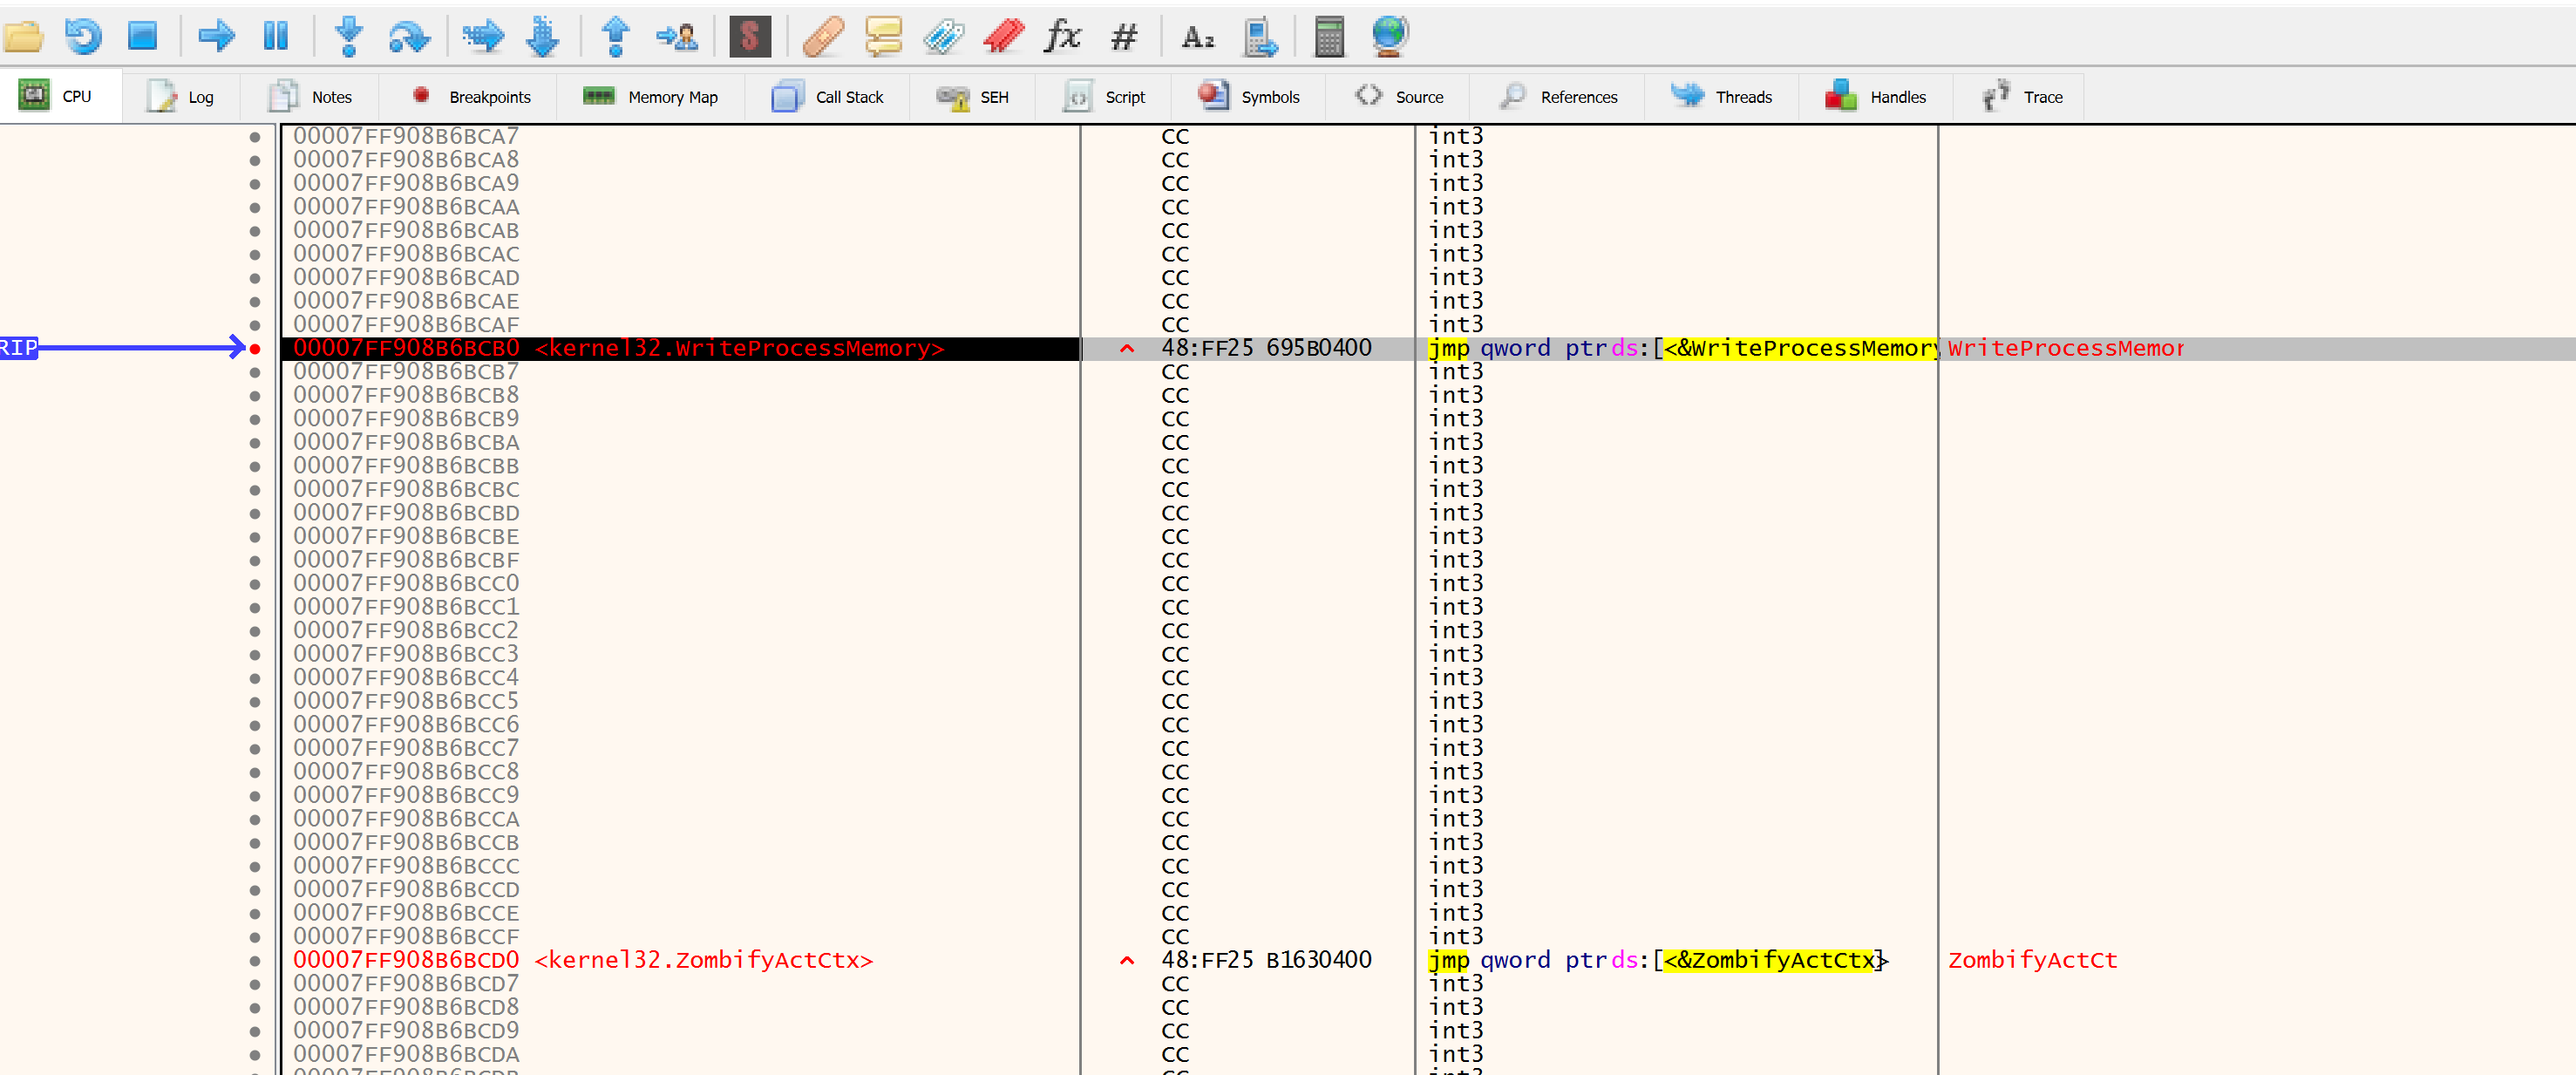The width and height of the screenshot is (2576, 1075).
Task: Click the WriteProcessMemor comment text
Action: point(2066,348)
